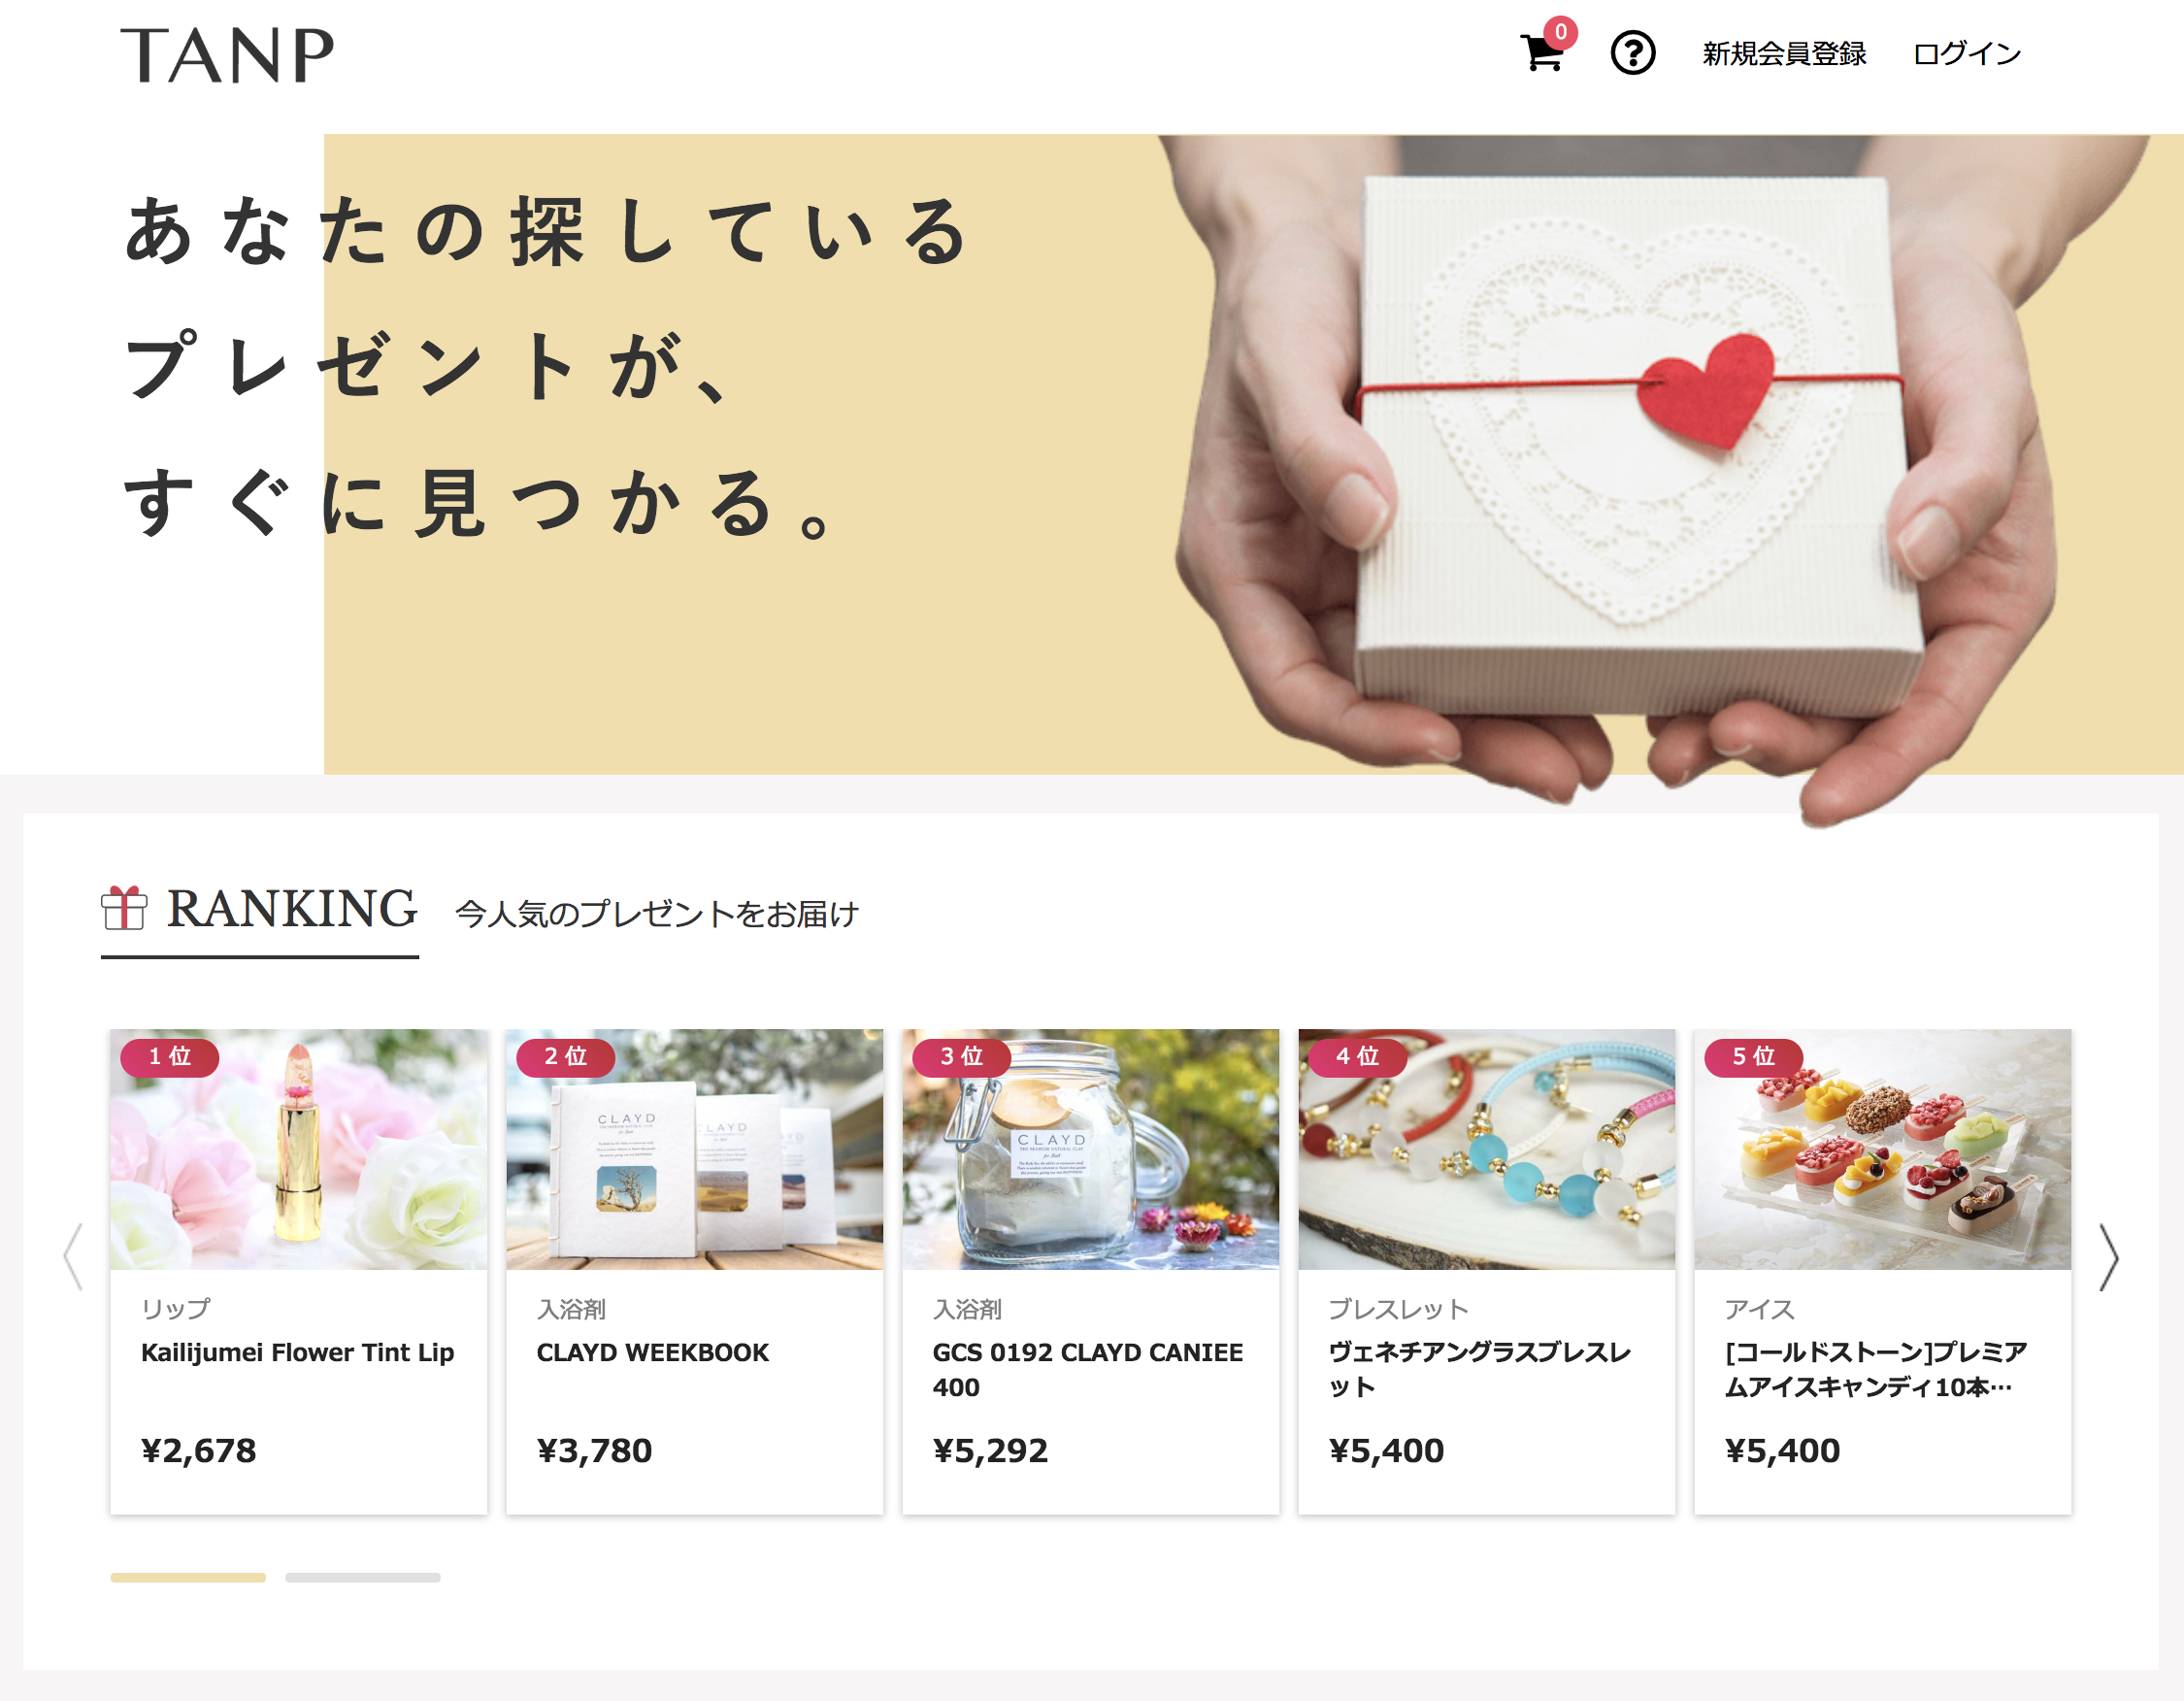
Task: Click the GCS 0192 CLAYD CANIEE 400 title
Action: [x=1087, y=1369]
